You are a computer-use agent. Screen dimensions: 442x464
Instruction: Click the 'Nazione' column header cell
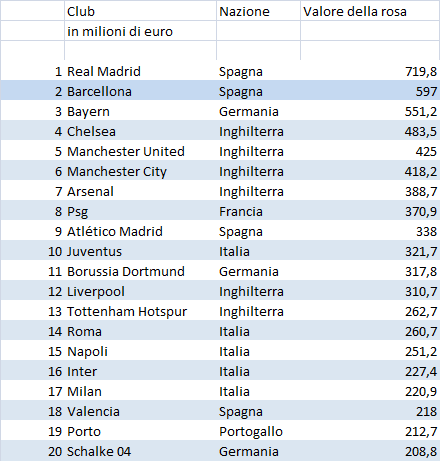tap(258, 11)
